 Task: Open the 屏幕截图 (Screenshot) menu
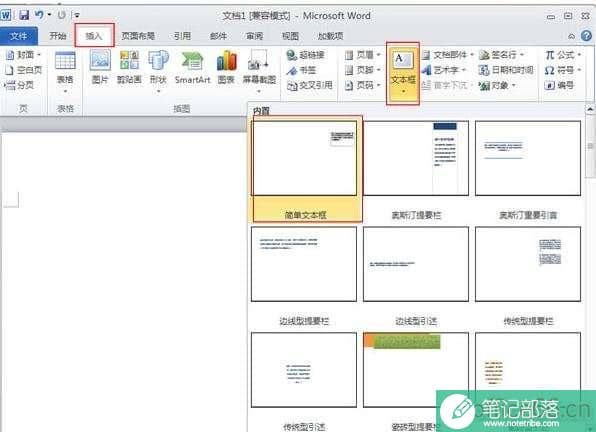click(x=259, y=71)
